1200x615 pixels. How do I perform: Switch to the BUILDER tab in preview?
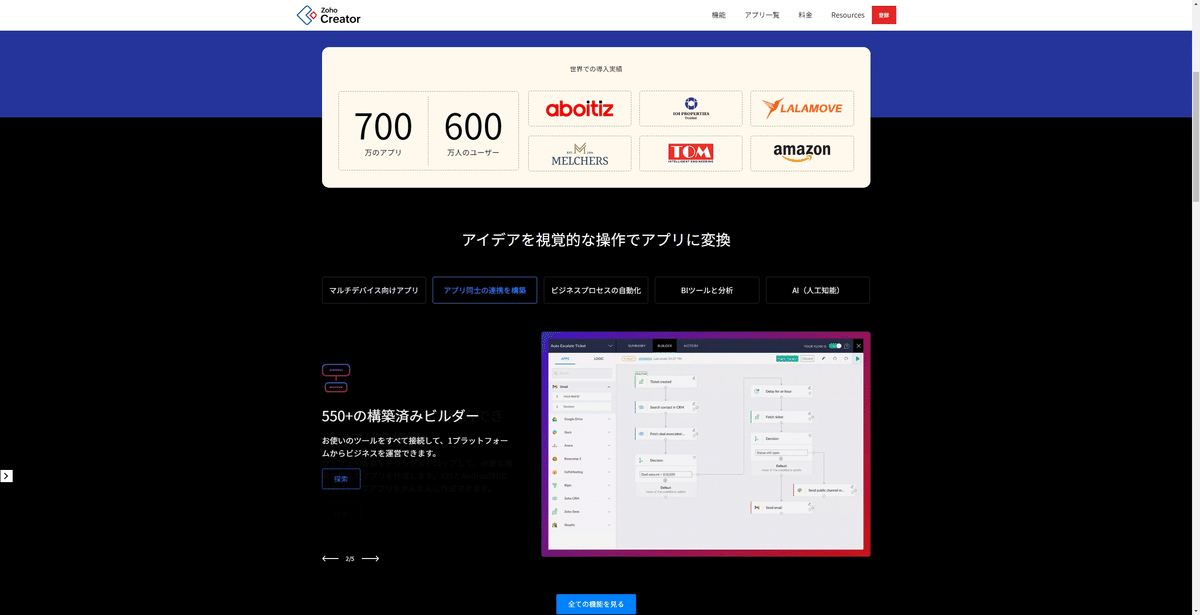(x=665, y=346)
